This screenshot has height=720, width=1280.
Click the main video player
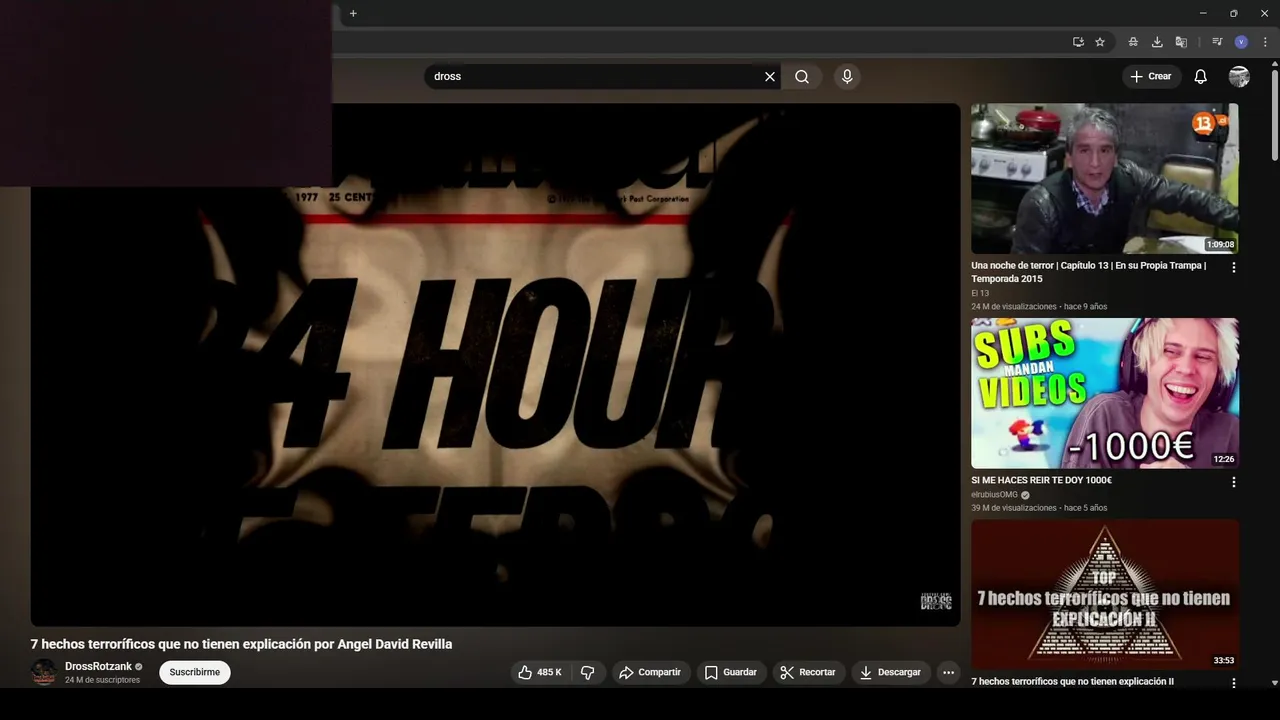[495, 365]
